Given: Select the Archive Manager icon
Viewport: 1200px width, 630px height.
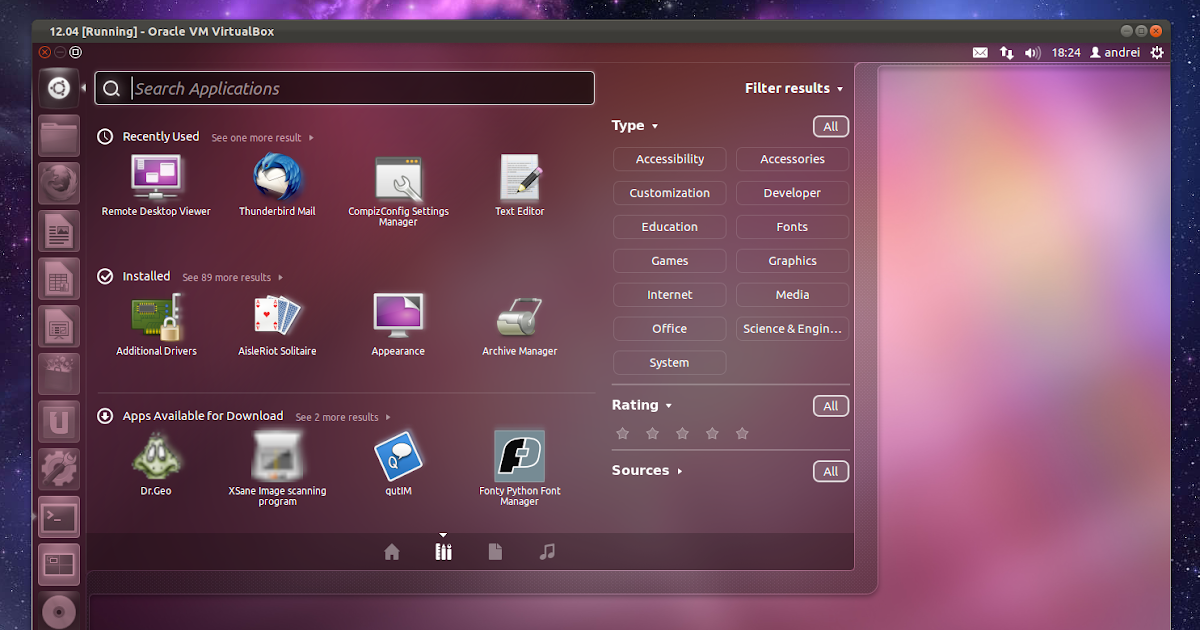Looking at the screenshot, I should tap(519, 320).
